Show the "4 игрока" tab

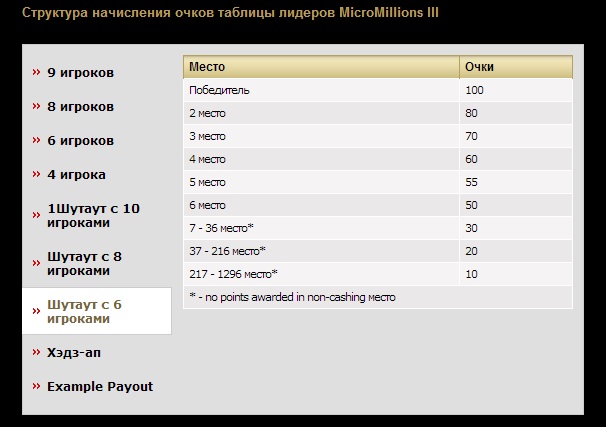pyautogui.click(x=76, y=175)
